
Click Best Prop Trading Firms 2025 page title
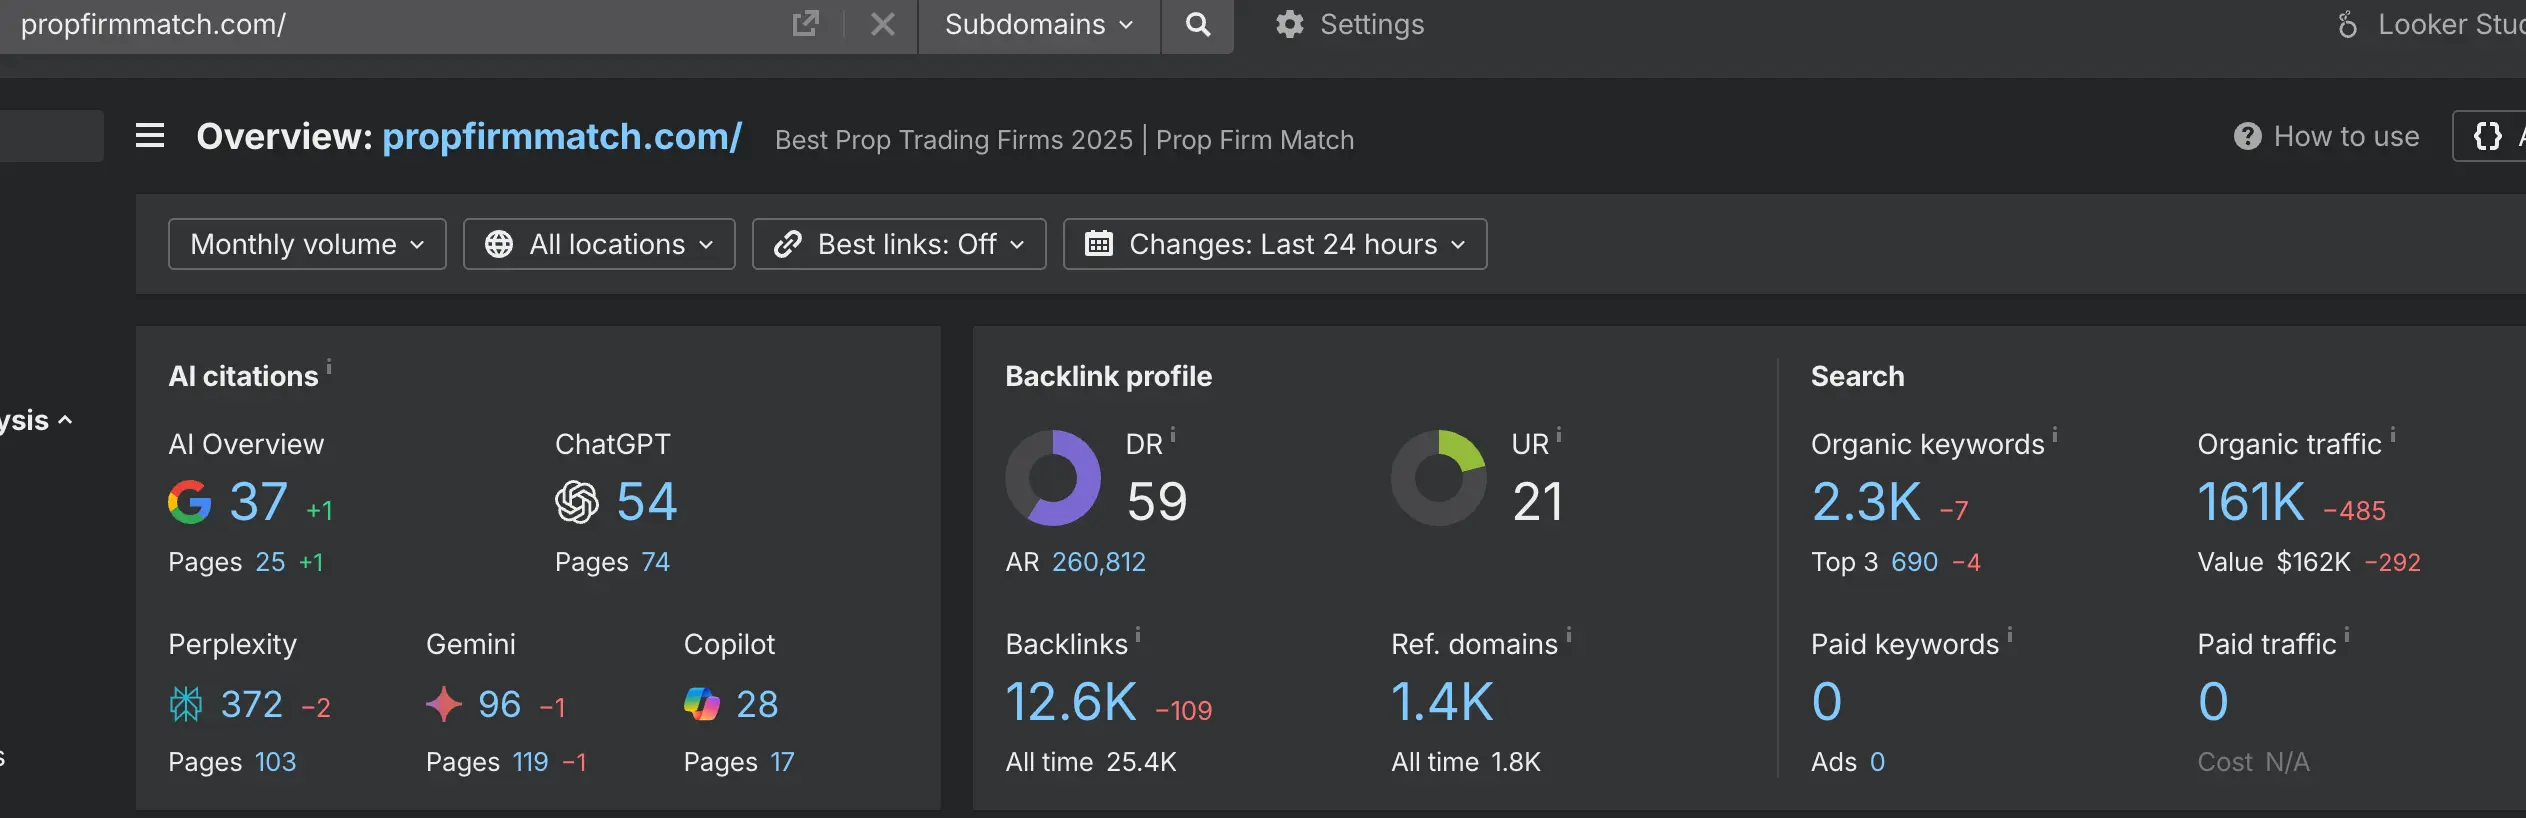tap(1064, 140)
